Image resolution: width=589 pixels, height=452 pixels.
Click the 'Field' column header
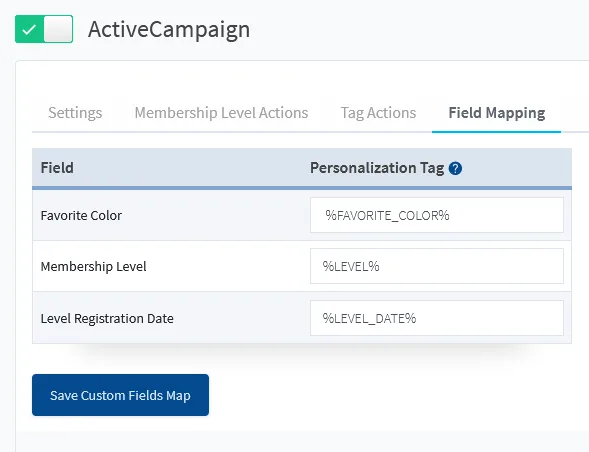click(x=57, y=168)
